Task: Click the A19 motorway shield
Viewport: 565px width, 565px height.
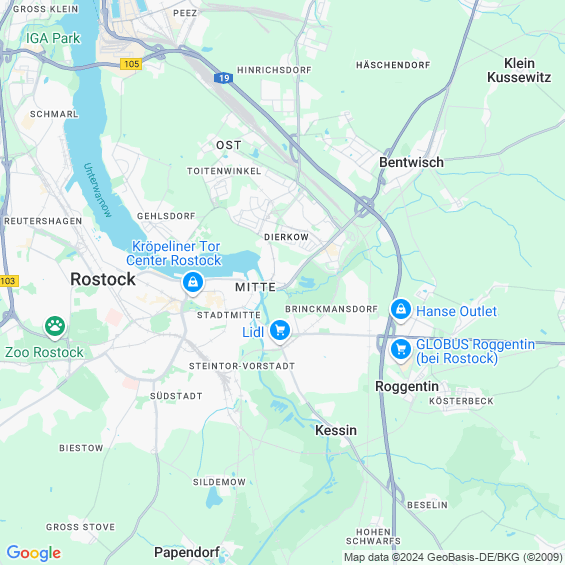Action: point(224,78)
